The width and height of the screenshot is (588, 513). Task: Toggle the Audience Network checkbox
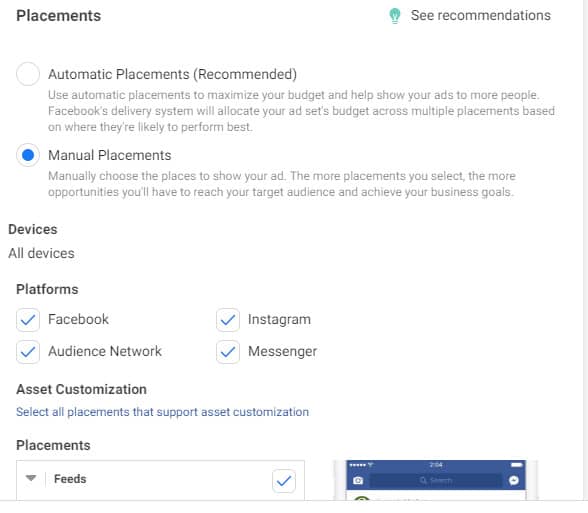(28, 352)
